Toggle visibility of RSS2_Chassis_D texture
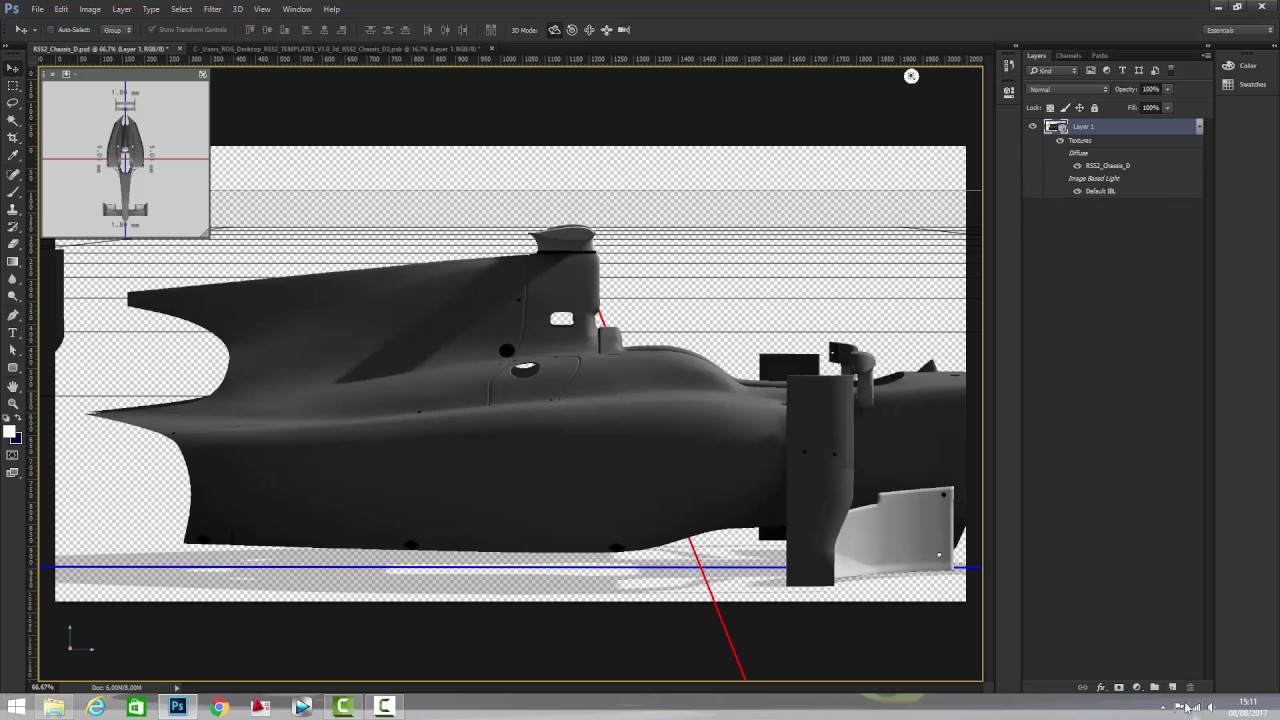1280x720 pixels. tap(1077, 165)
